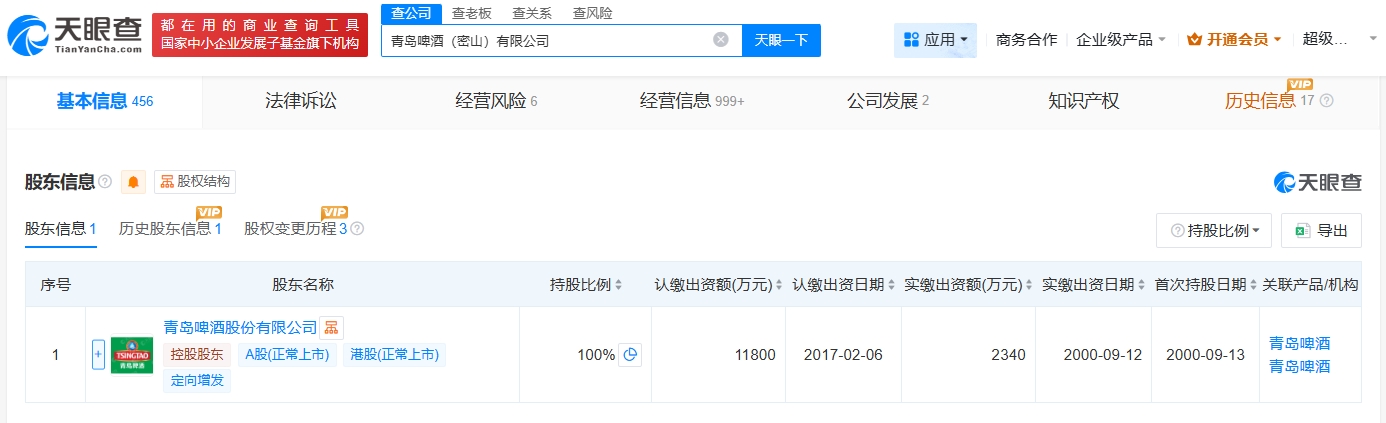
Task: Click the 天眼一下 search button
Action: click(x=781, y=40)
